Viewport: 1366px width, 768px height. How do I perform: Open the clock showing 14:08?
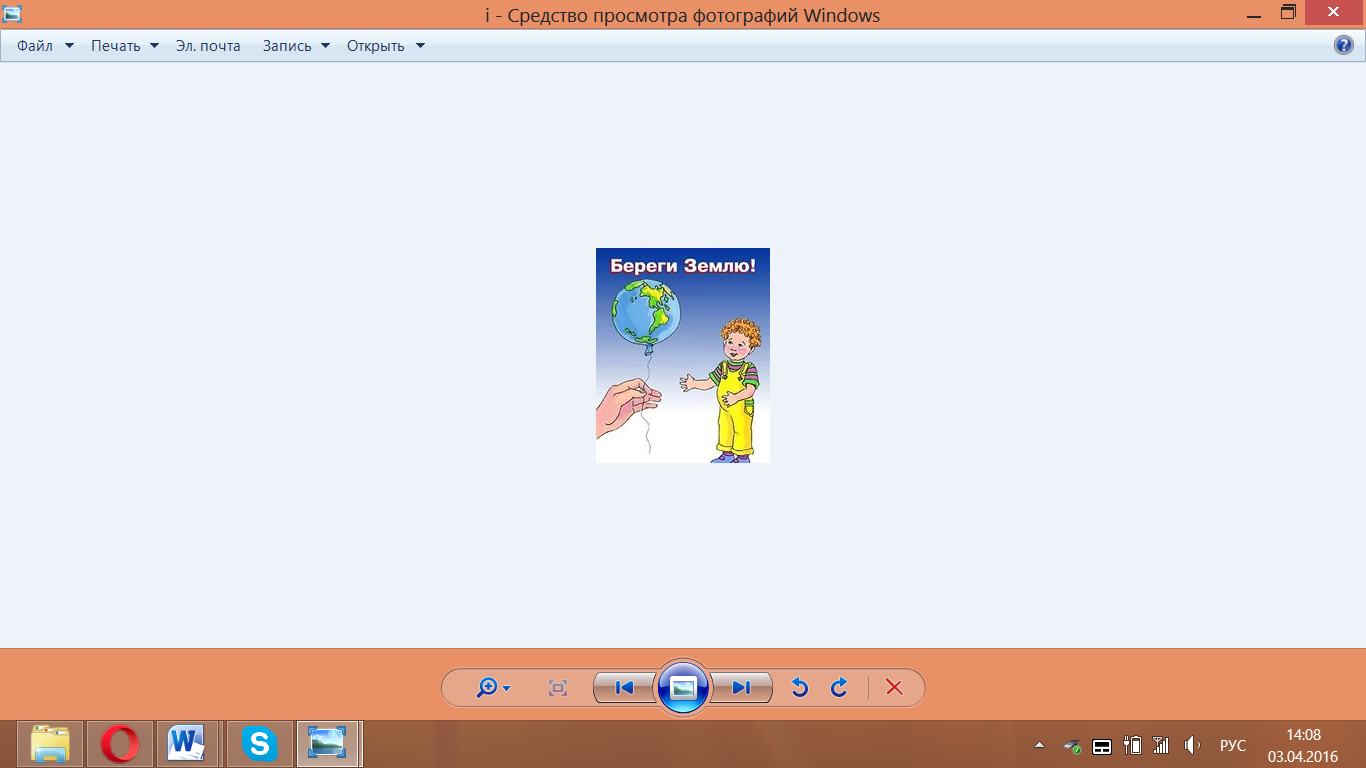click(x=1302, y=745)
